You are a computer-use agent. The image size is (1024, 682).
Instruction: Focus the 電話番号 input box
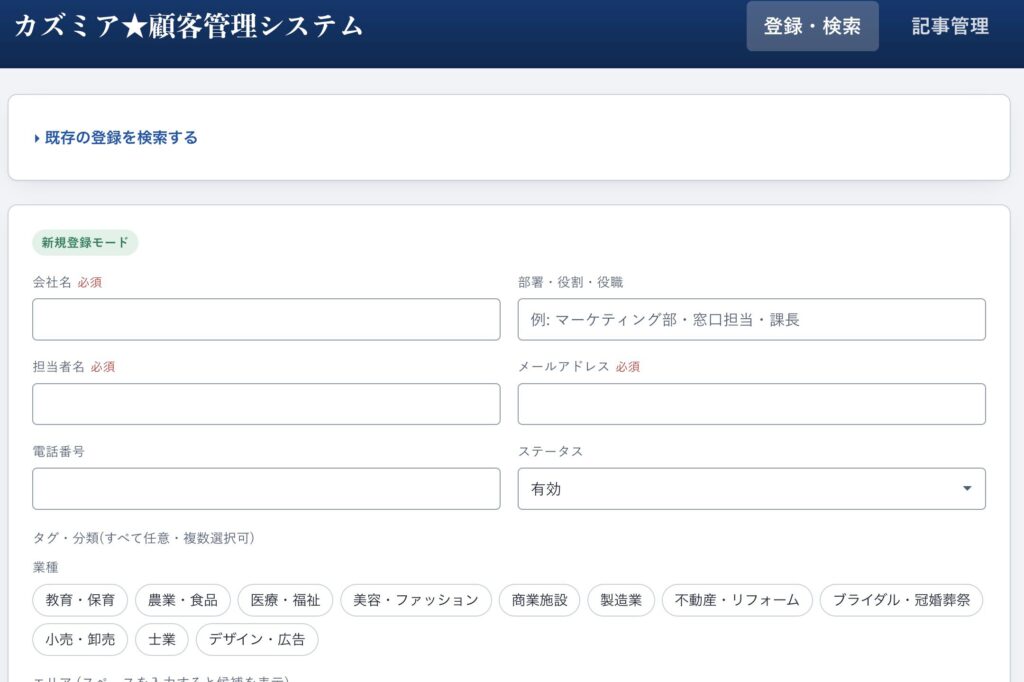coord(266,489)
